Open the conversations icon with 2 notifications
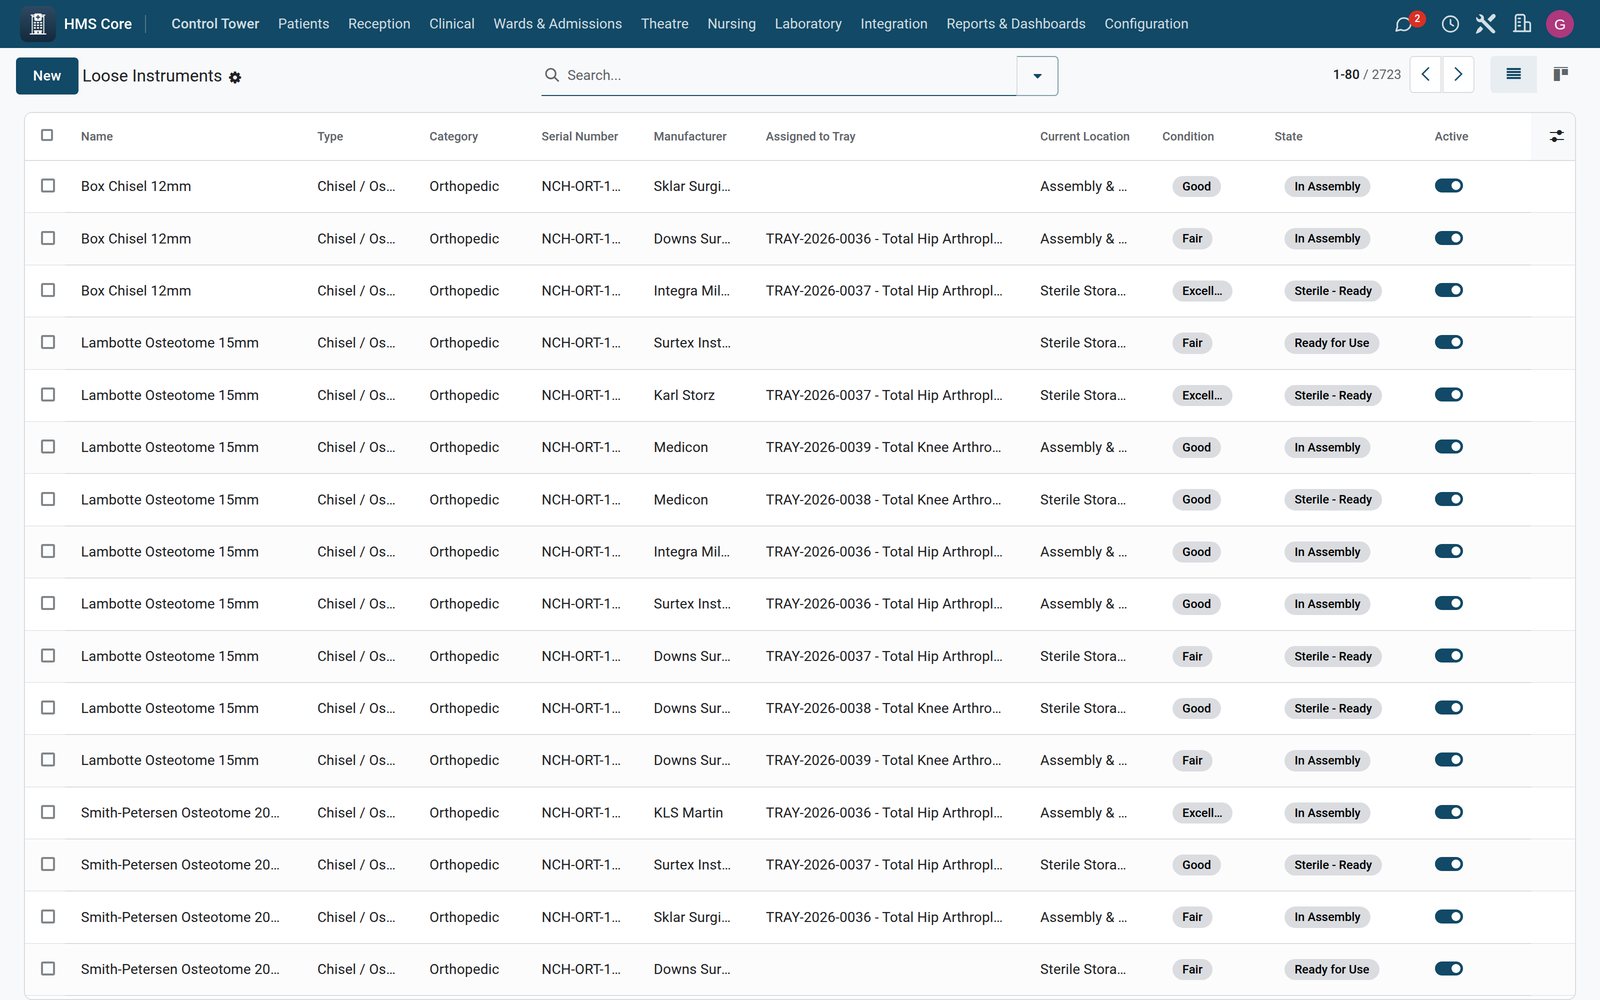Screen dimensions: 1600x1000 coord(1404,24)
